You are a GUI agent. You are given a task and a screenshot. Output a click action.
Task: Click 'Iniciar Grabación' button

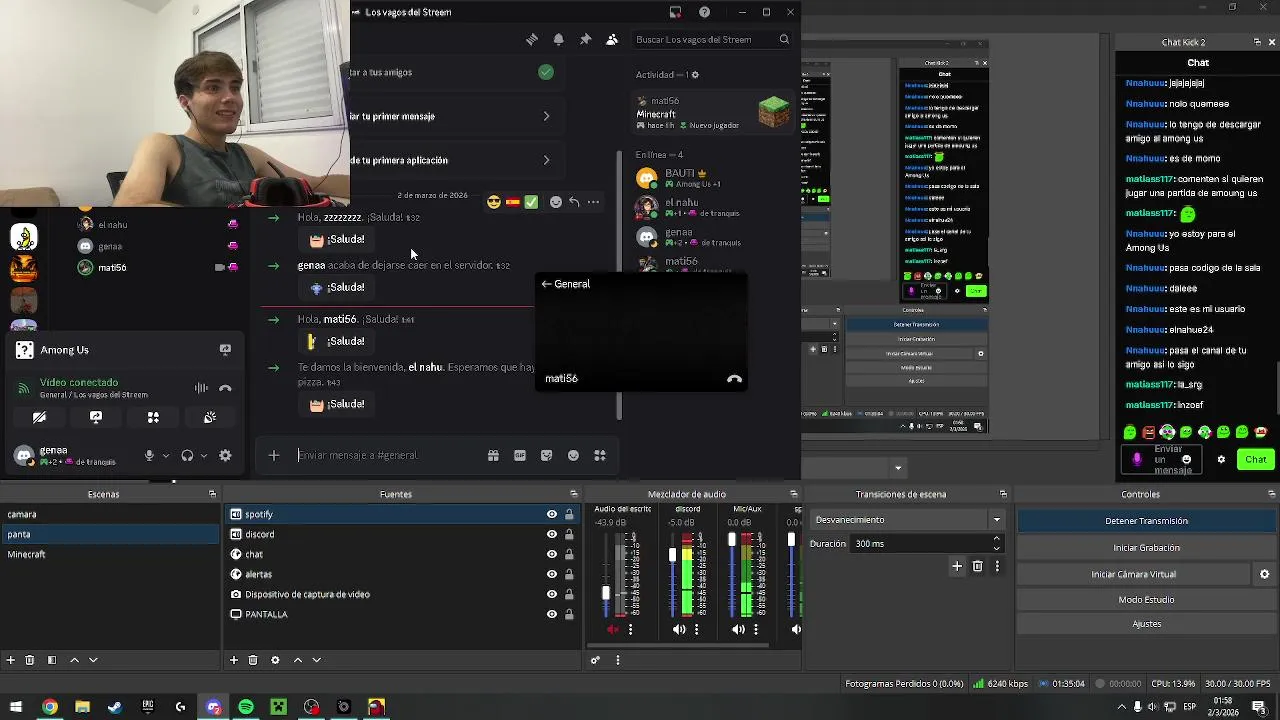[x=1146, y=548]
